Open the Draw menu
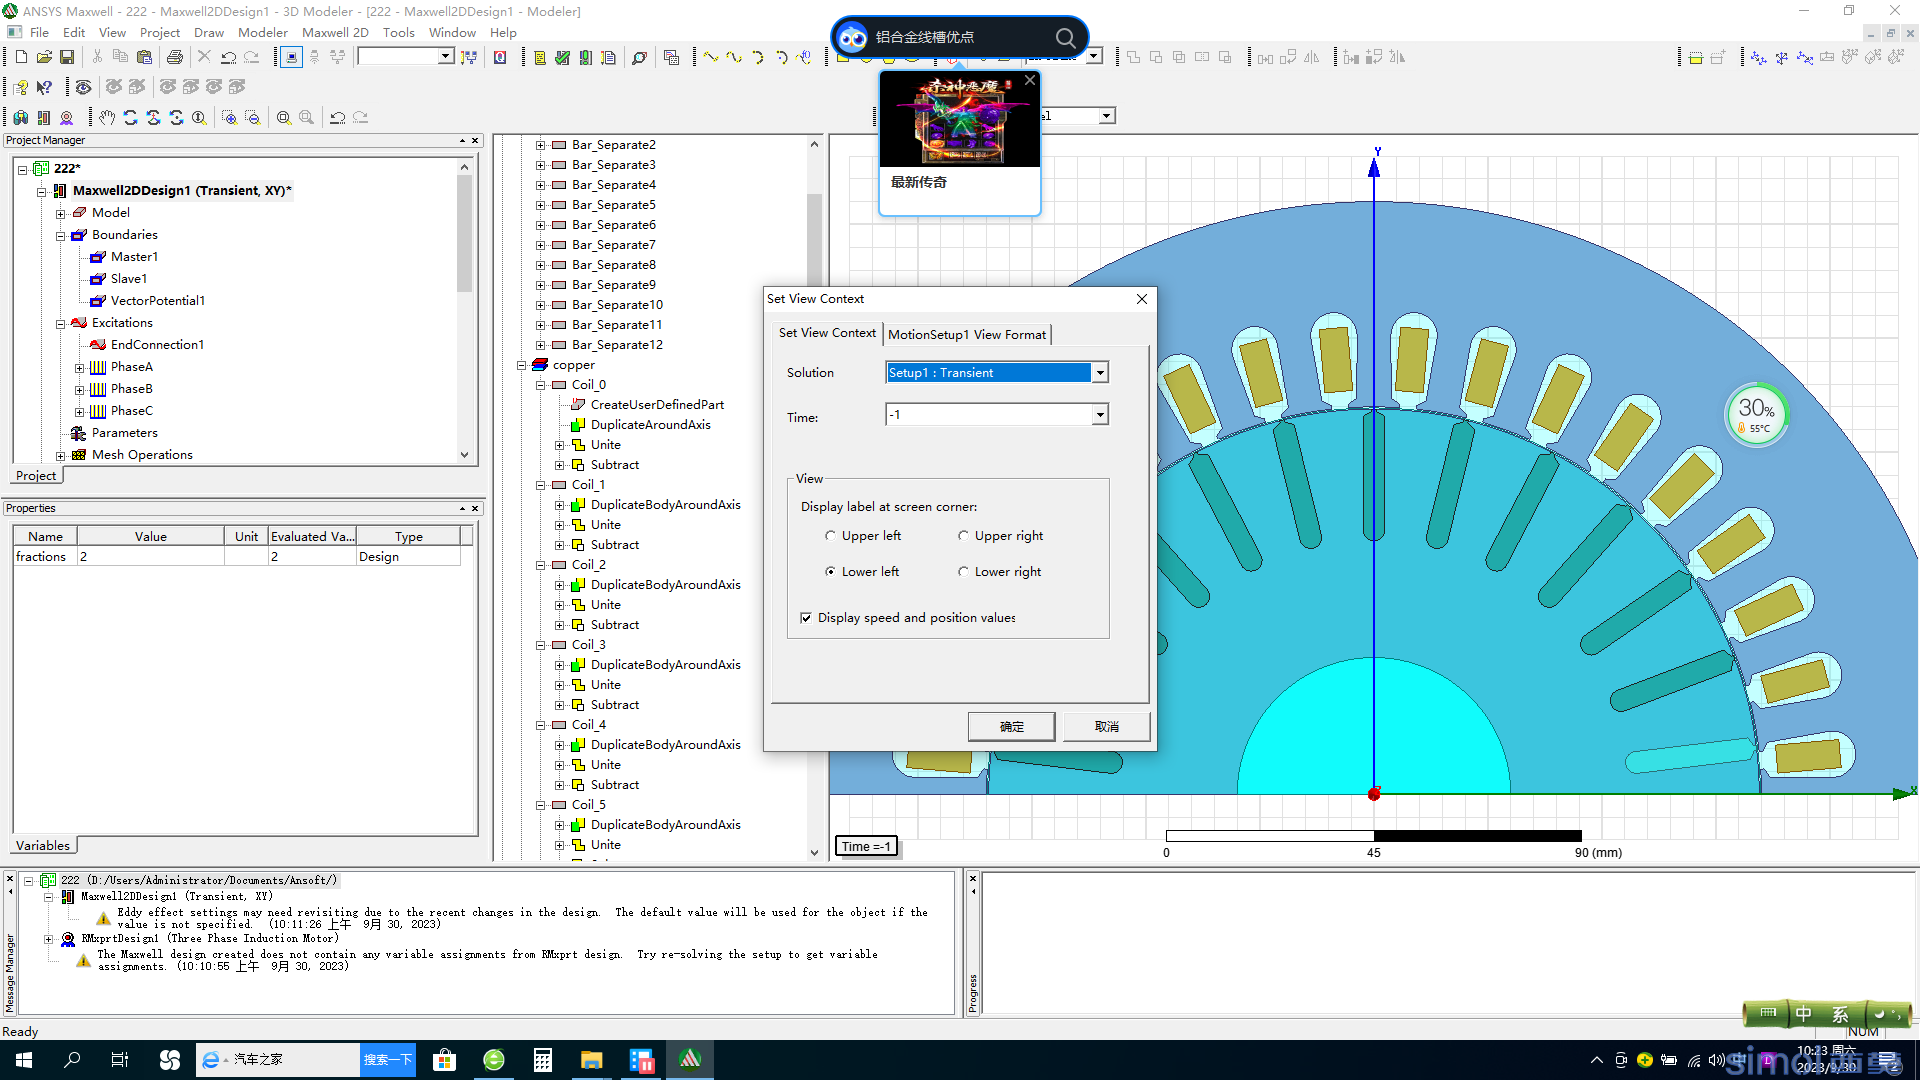Screen dimensions: 1920x1080 coord(209,32)
